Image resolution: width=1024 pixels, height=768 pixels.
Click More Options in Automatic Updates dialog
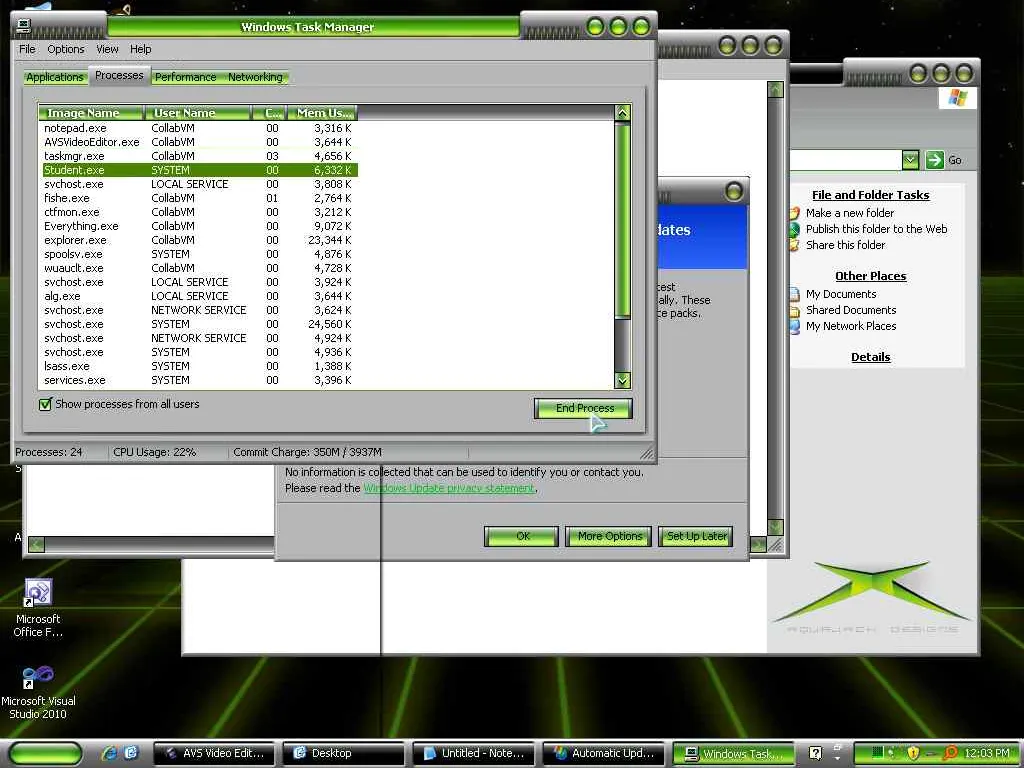(x=609, y=536)
